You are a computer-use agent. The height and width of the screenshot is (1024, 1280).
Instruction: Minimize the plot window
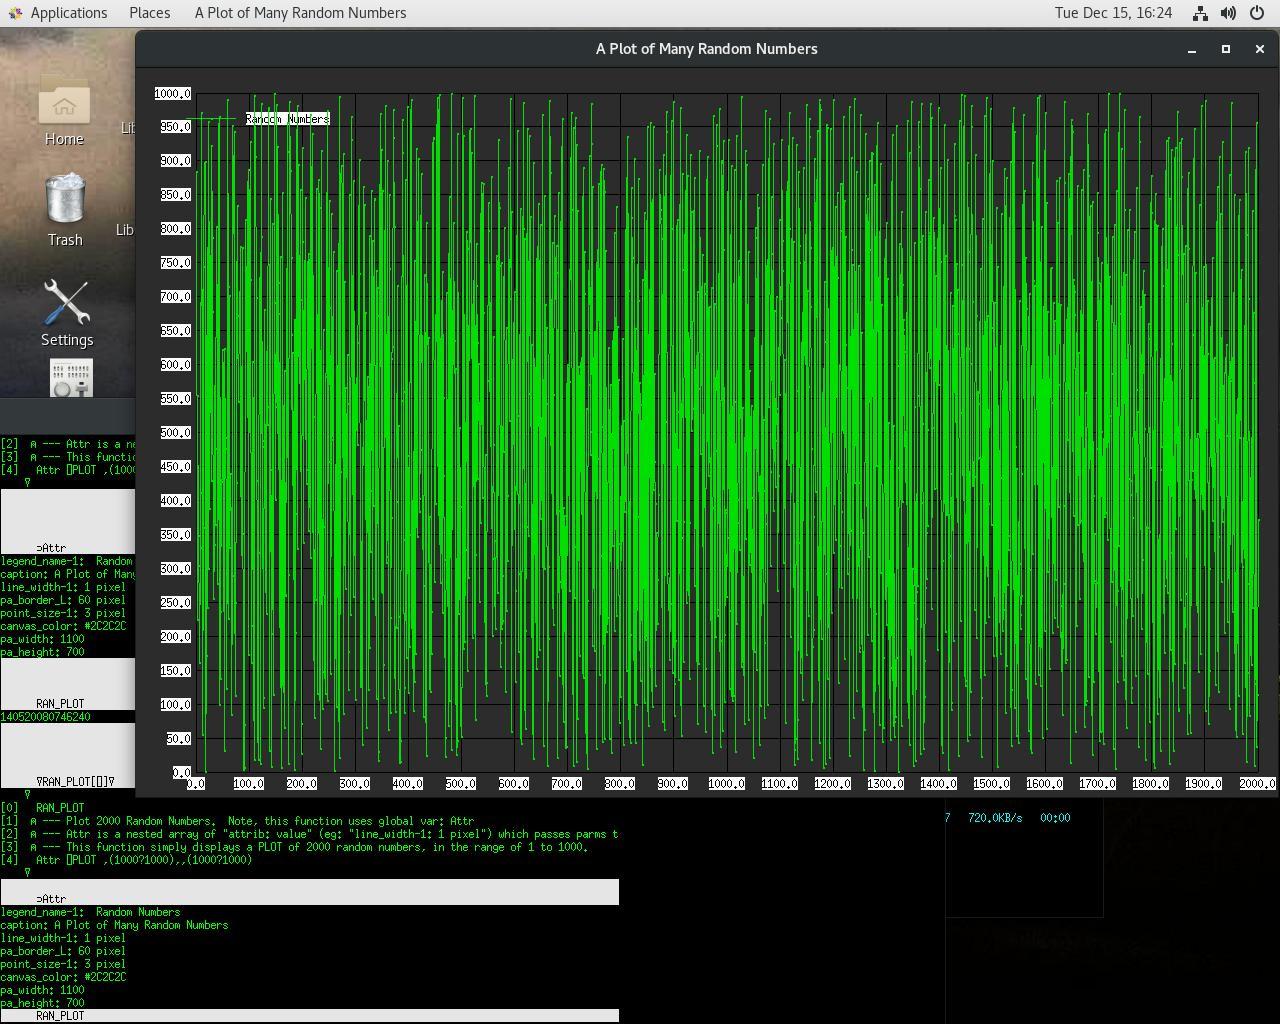pos(1192,49)
